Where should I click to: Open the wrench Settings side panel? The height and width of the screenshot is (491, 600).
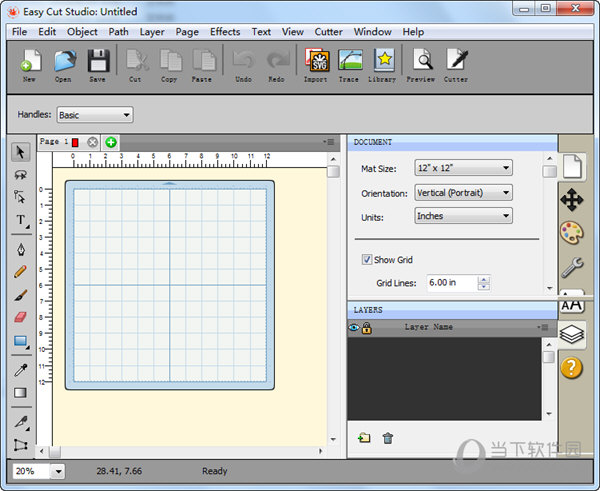(x=572, y=267)
